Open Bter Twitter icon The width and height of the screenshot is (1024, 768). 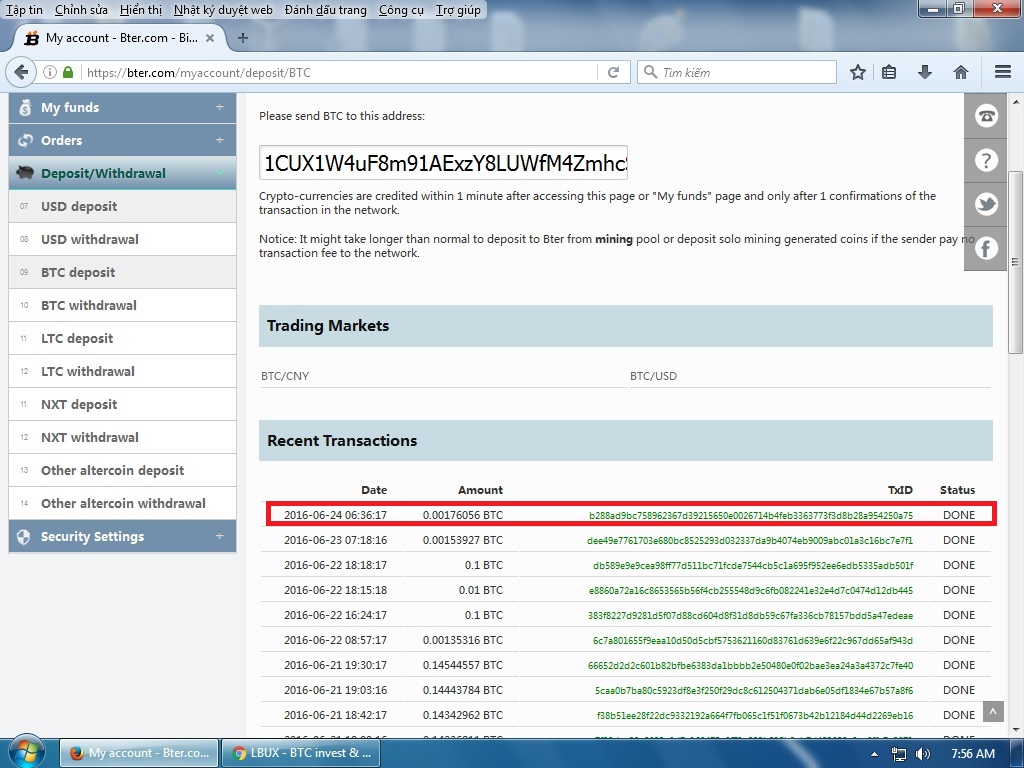pos(985,204)
